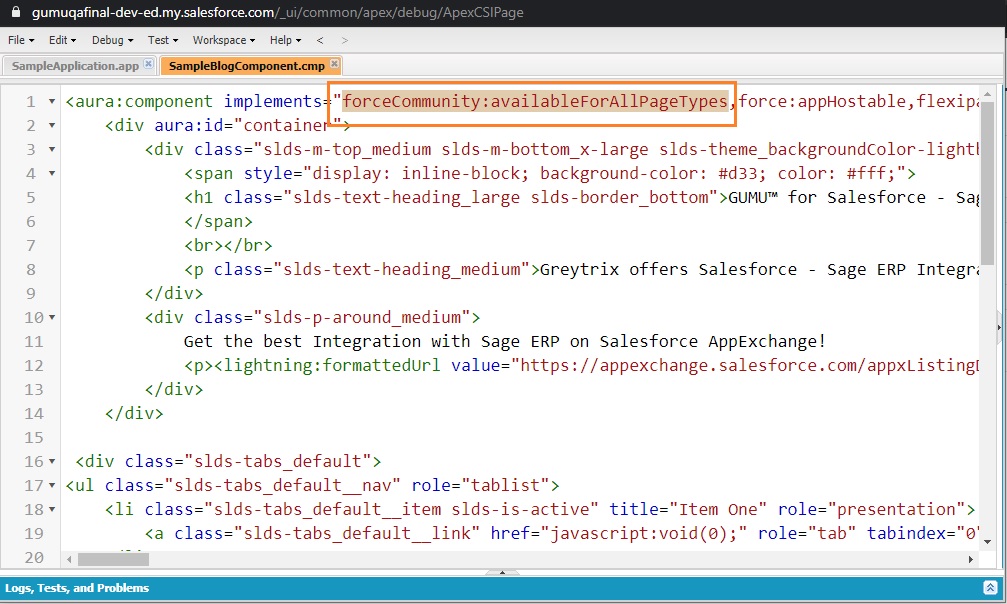Click the horizontal scrollbar thumb

coord(114,560)
